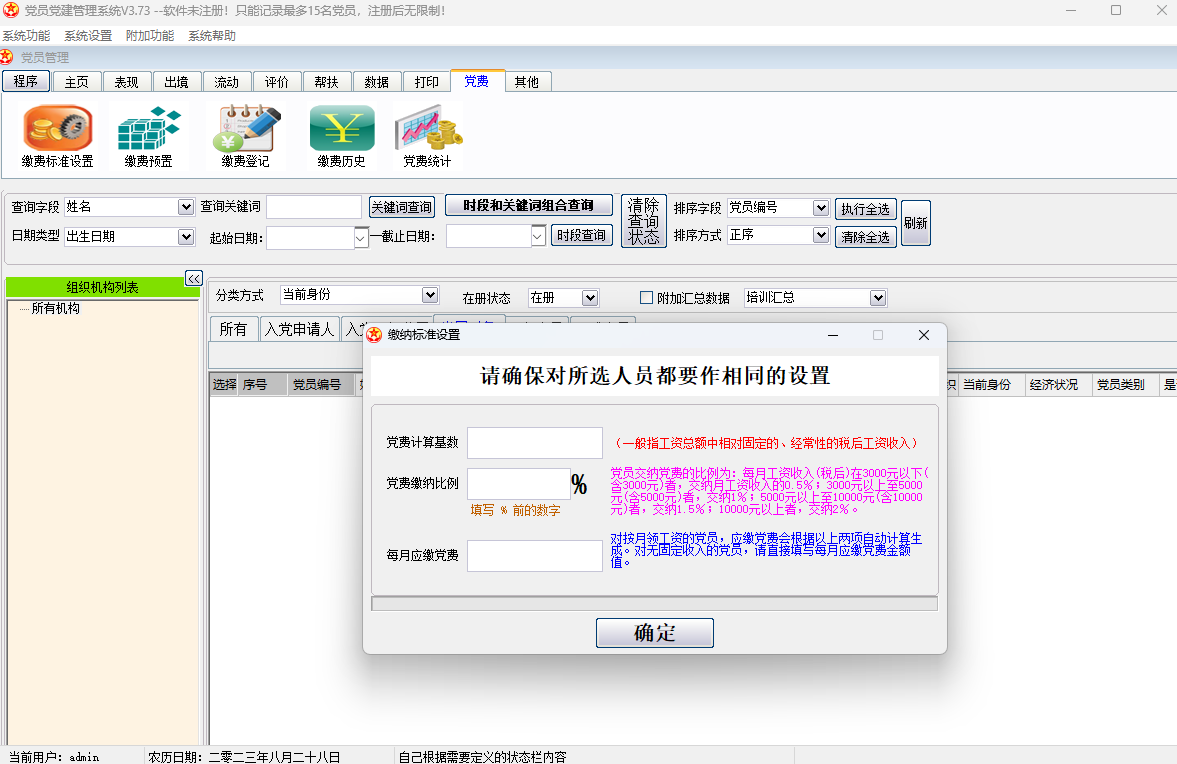Screen dimensions: 1177x764
Task: Close the 缴纳标准设置 dialog
Action: [923, 335]
